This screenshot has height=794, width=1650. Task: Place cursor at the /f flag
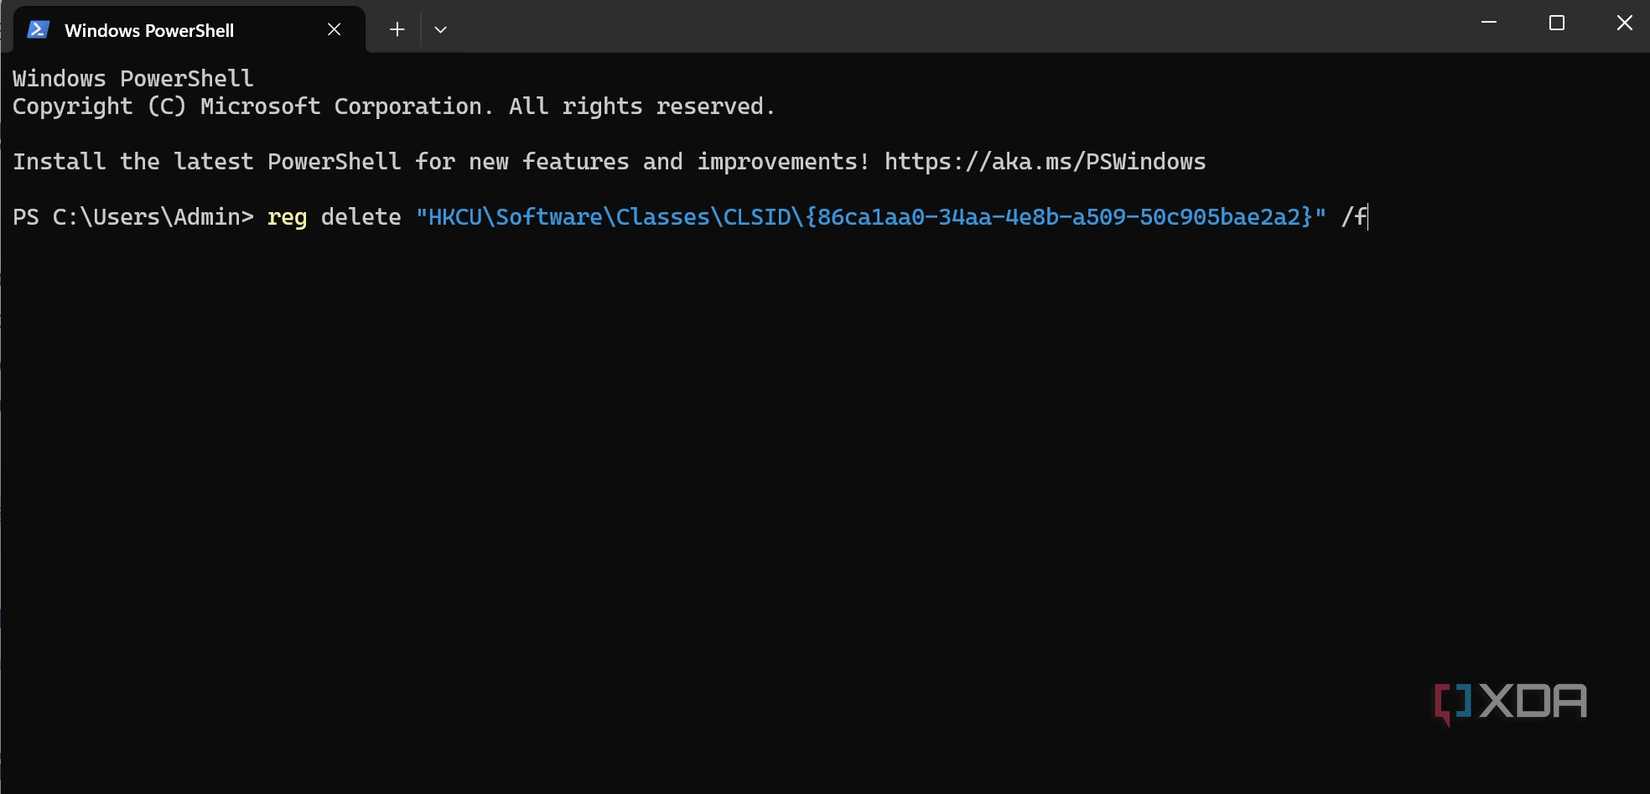pyautogui.click(x=1354, y=217)
